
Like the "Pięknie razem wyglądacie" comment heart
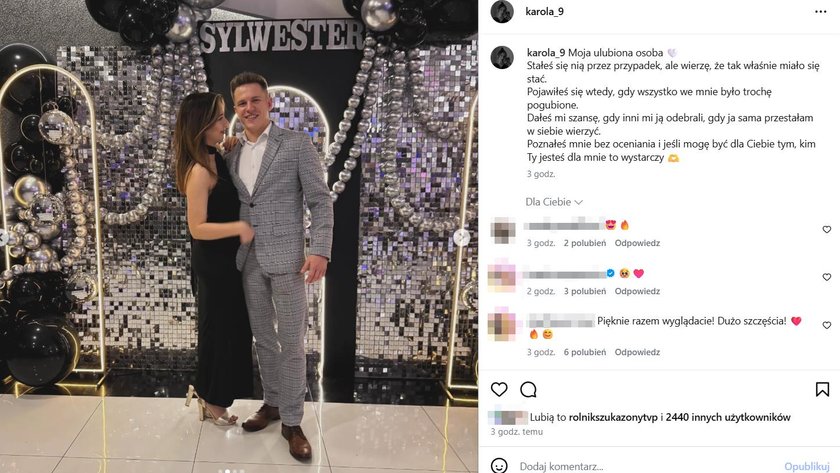[x=827, y=325]
